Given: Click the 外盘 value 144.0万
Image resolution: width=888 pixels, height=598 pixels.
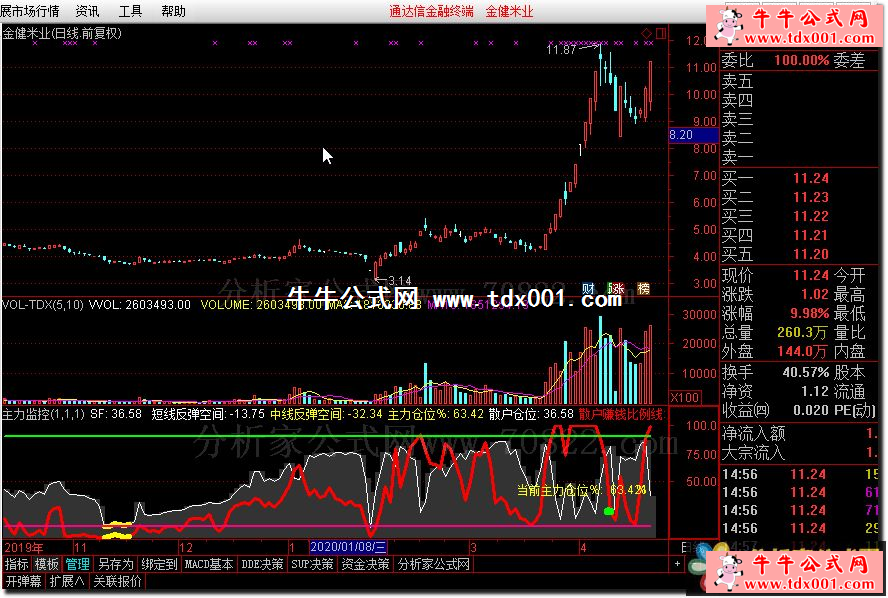Looking at the screenshot, I should (x=802, y=351).
